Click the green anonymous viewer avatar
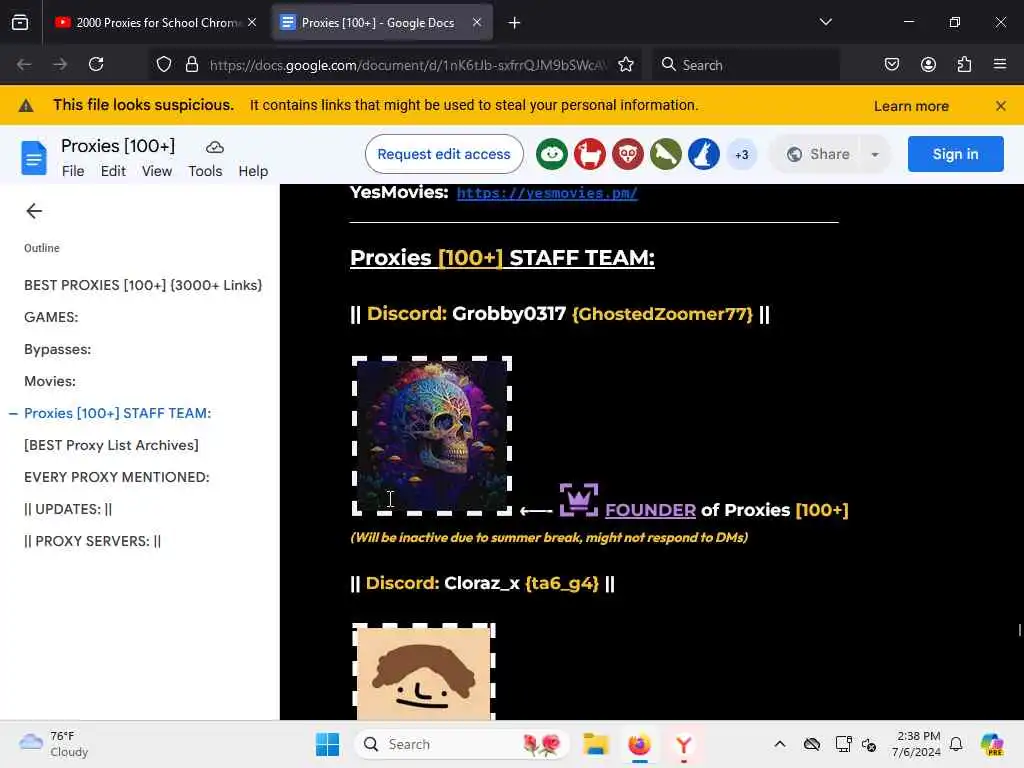 coord(552,155)
